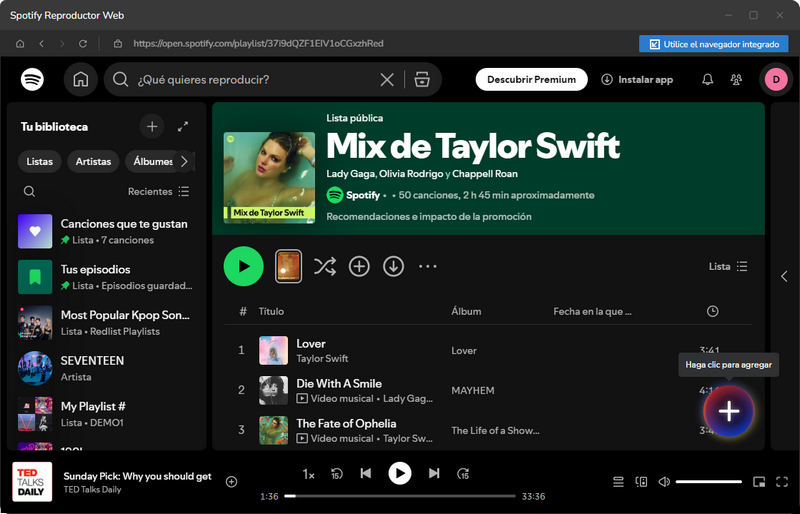800x514 pixels.
Task: Toggle shuffle for the playlist
Action: coord(325,266)
